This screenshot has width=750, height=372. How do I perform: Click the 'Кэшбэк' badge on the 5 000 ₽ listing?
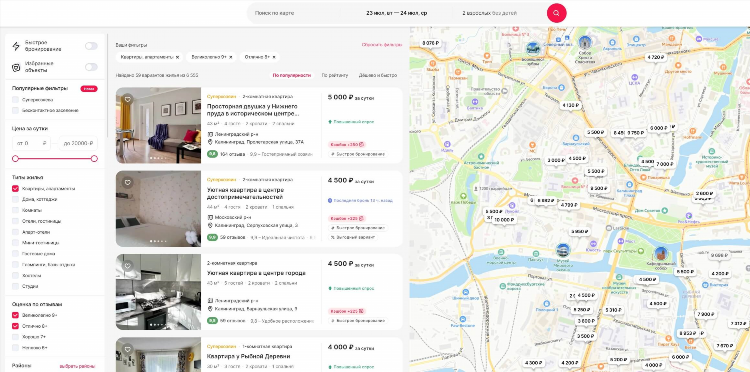[x=348, y=144]
